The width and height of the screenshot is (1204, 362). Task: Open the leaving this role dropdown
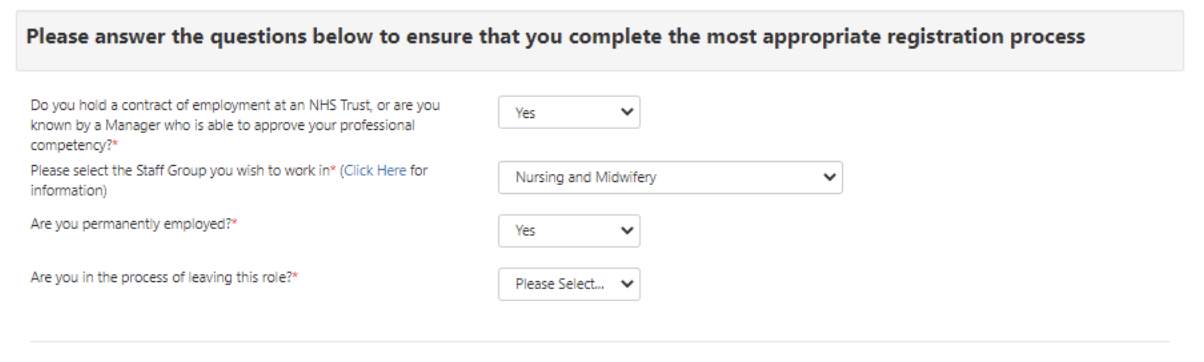569,284
